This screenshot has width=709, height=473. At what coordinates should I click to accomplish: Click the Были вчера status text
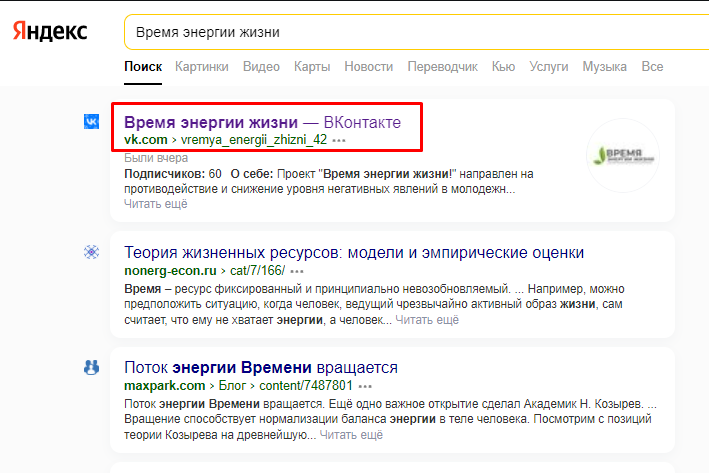point(156,158)
